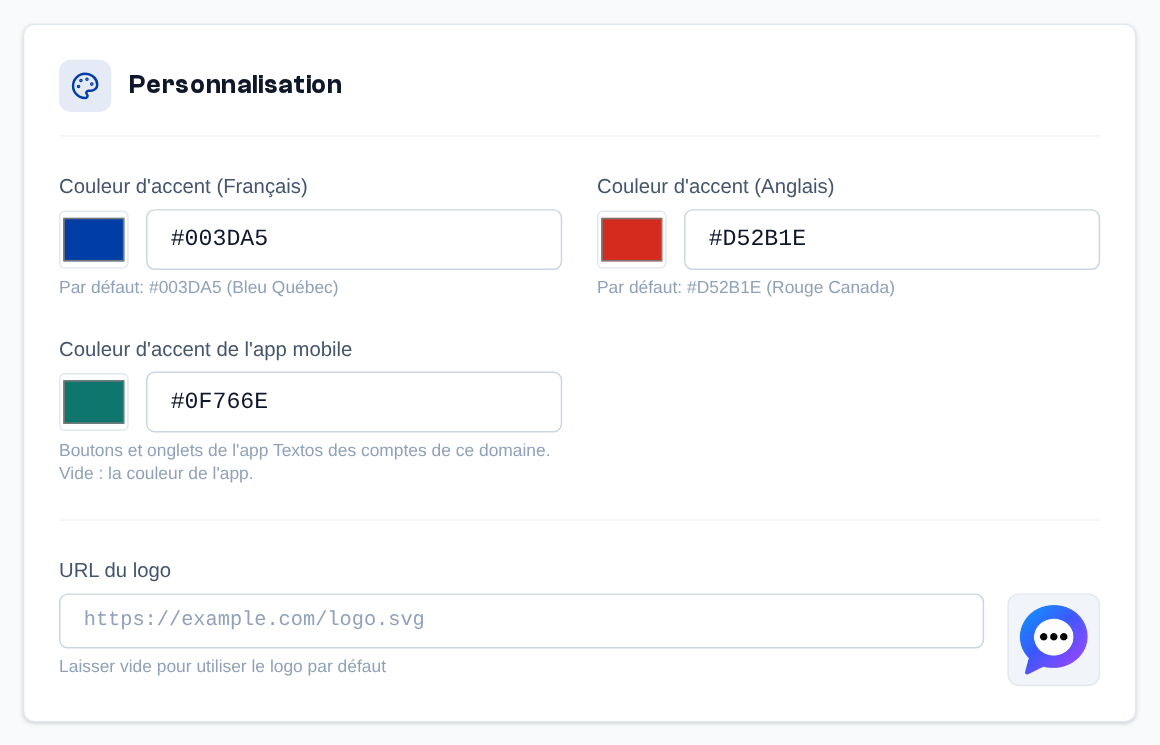Click the Personnalisation section heading

(x=235, y=85)
